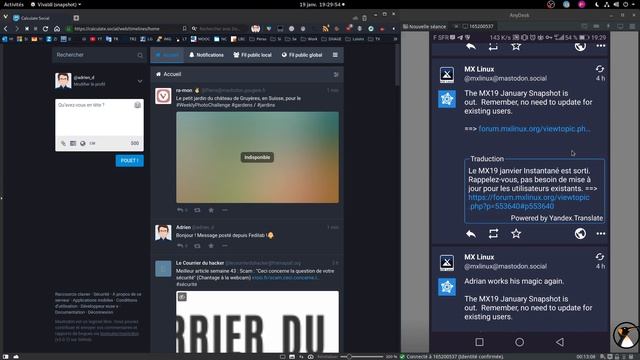Attach media using compose box paperclip icon

coord(63,143)
